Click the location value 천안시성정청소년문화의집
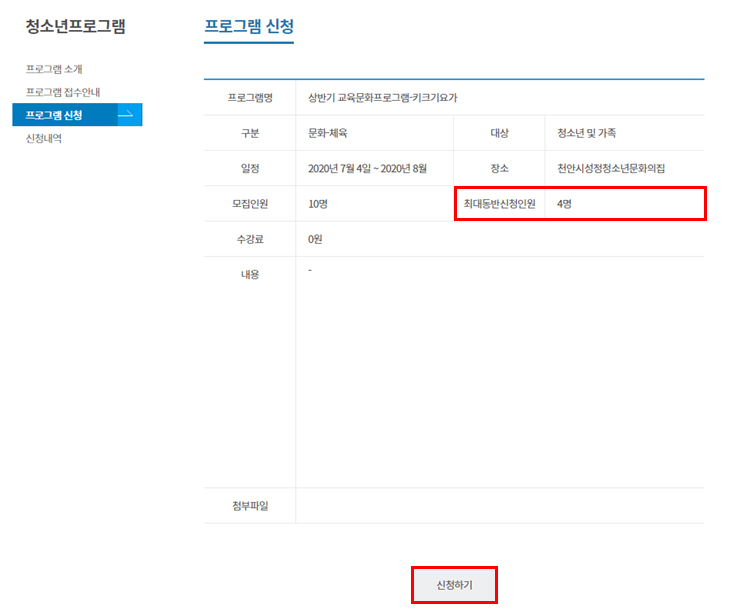This screenshot has width=730, height=610. [x=611, y=169]
